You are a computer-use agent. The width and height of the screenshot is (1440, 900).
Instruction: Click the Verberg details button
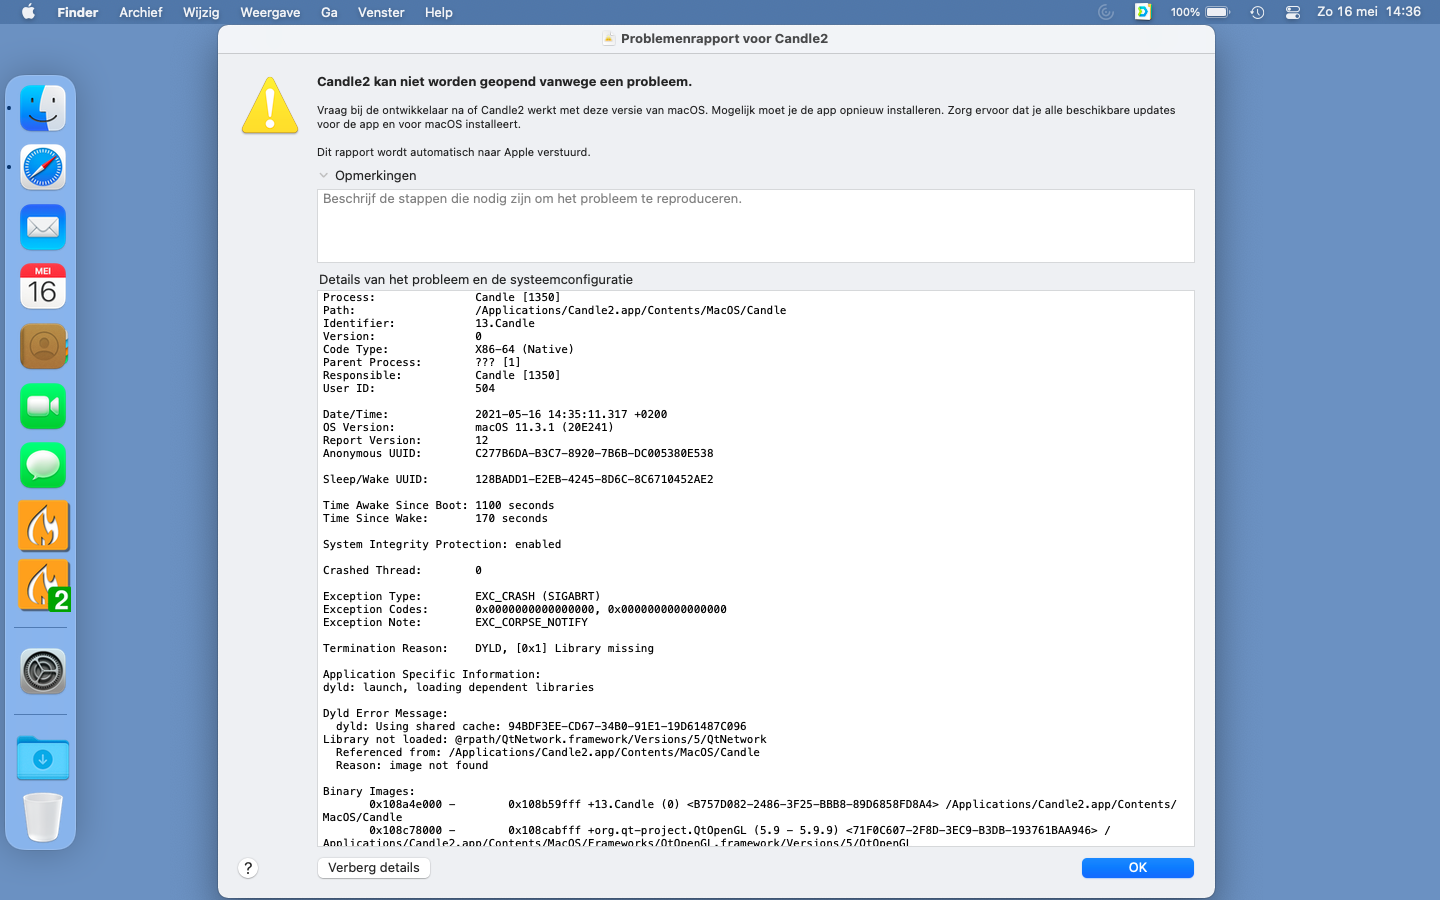[374, 868]
